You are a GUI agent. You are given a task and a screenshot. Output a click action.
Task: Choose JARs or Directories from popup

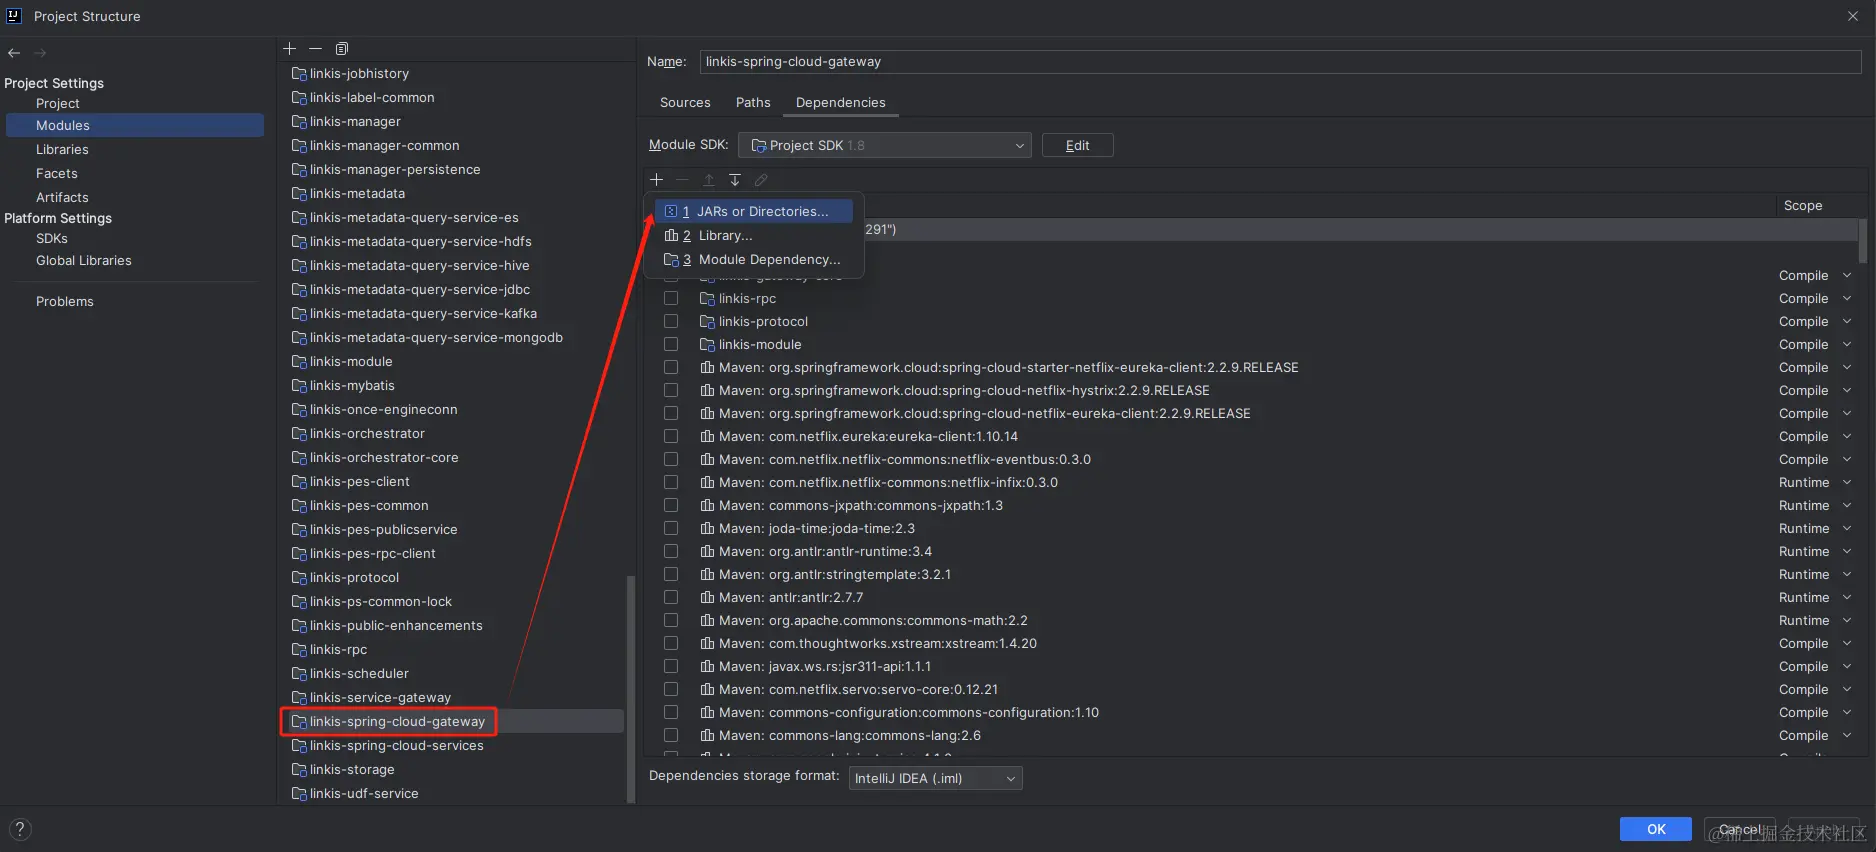754,212
